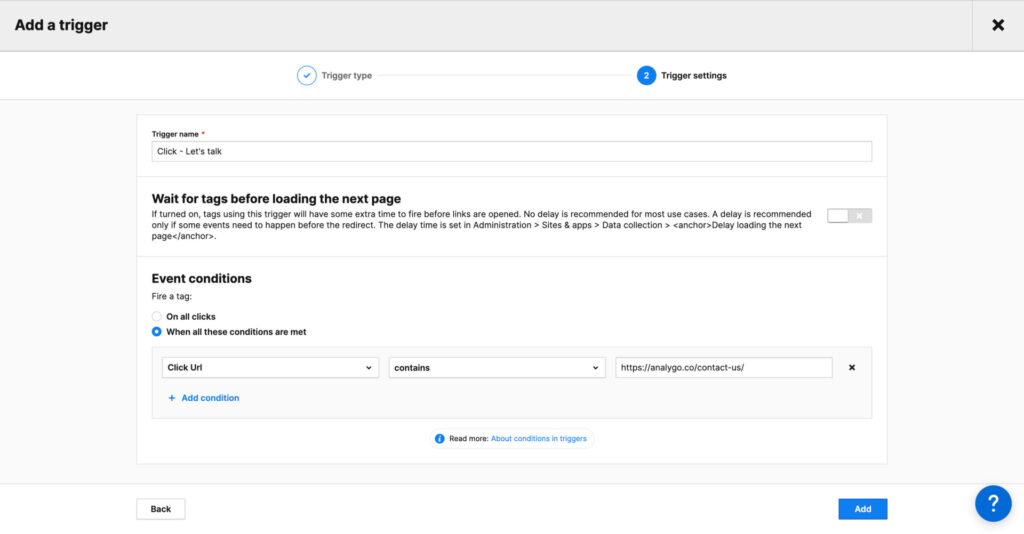Click the blue Add button
The height and width of the screenshot is (534, 1024).
[x=862, y=509]
